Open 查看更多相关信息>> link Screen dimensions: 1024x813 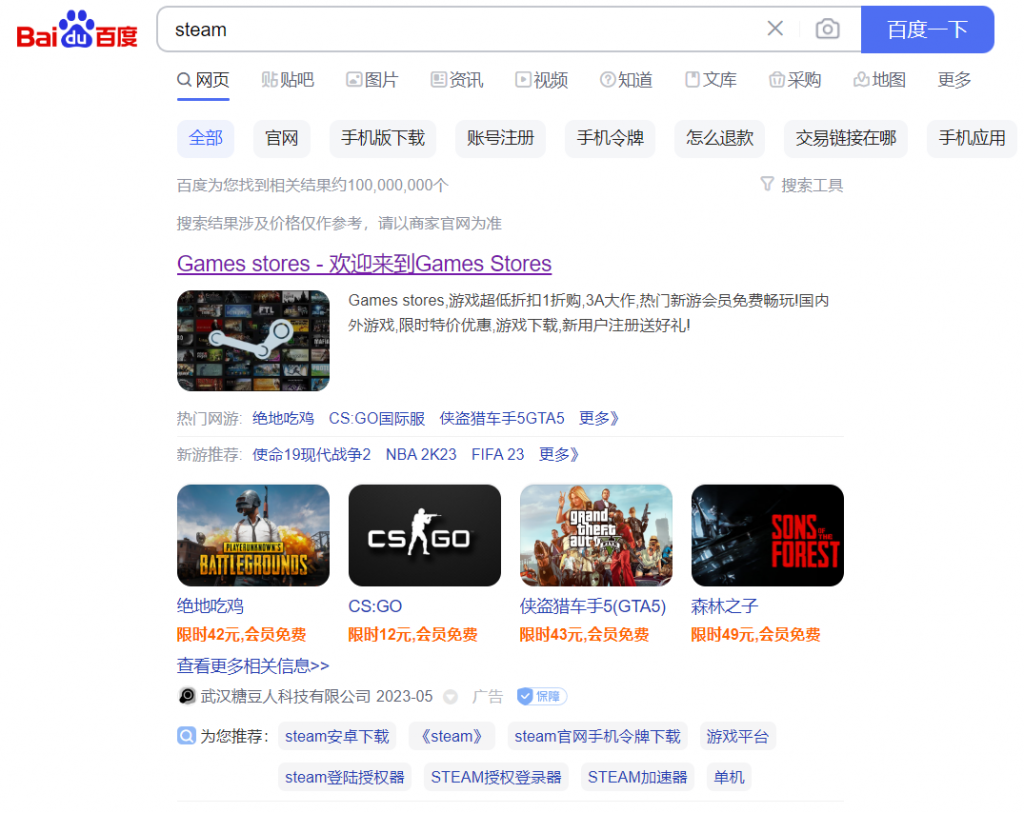(x=253, y=666)
